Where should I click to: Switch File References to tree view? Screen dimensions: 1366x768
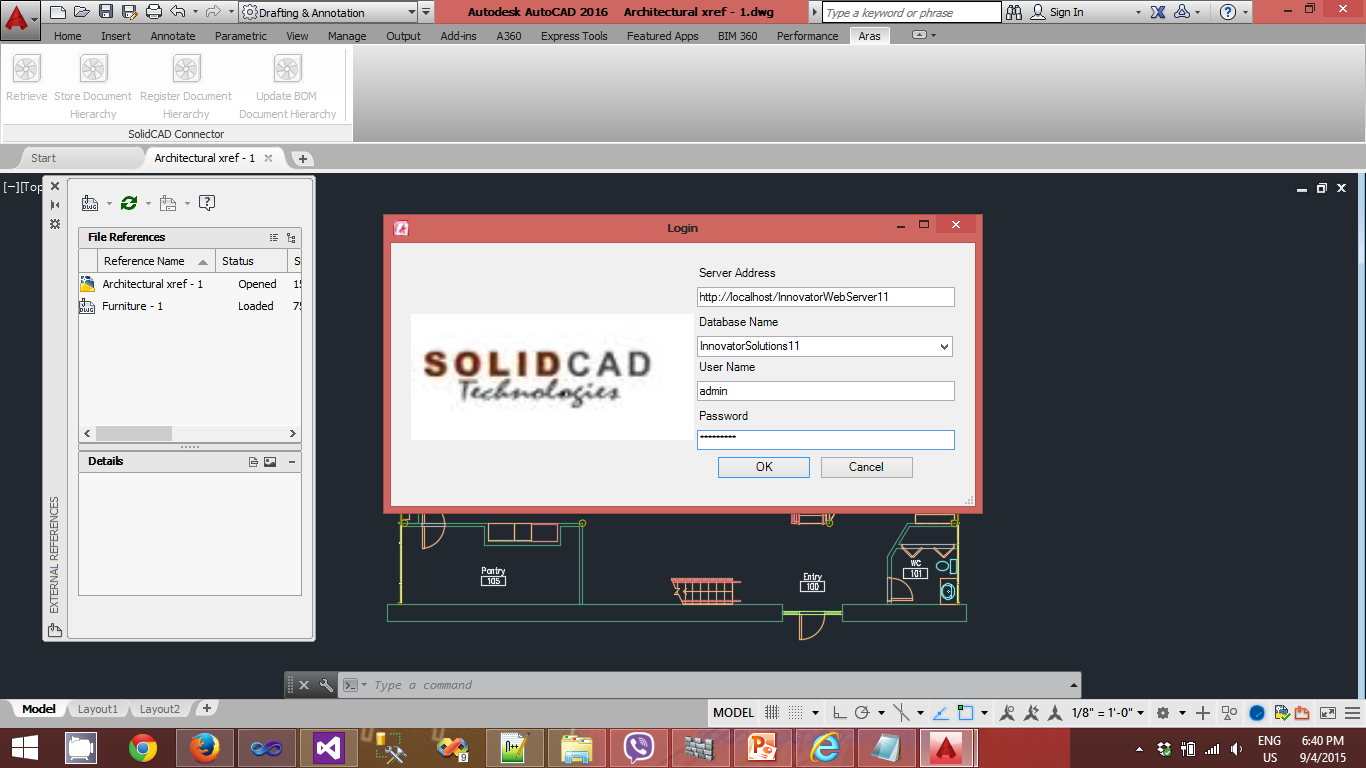pyautogui.click(x=291, y=238)
